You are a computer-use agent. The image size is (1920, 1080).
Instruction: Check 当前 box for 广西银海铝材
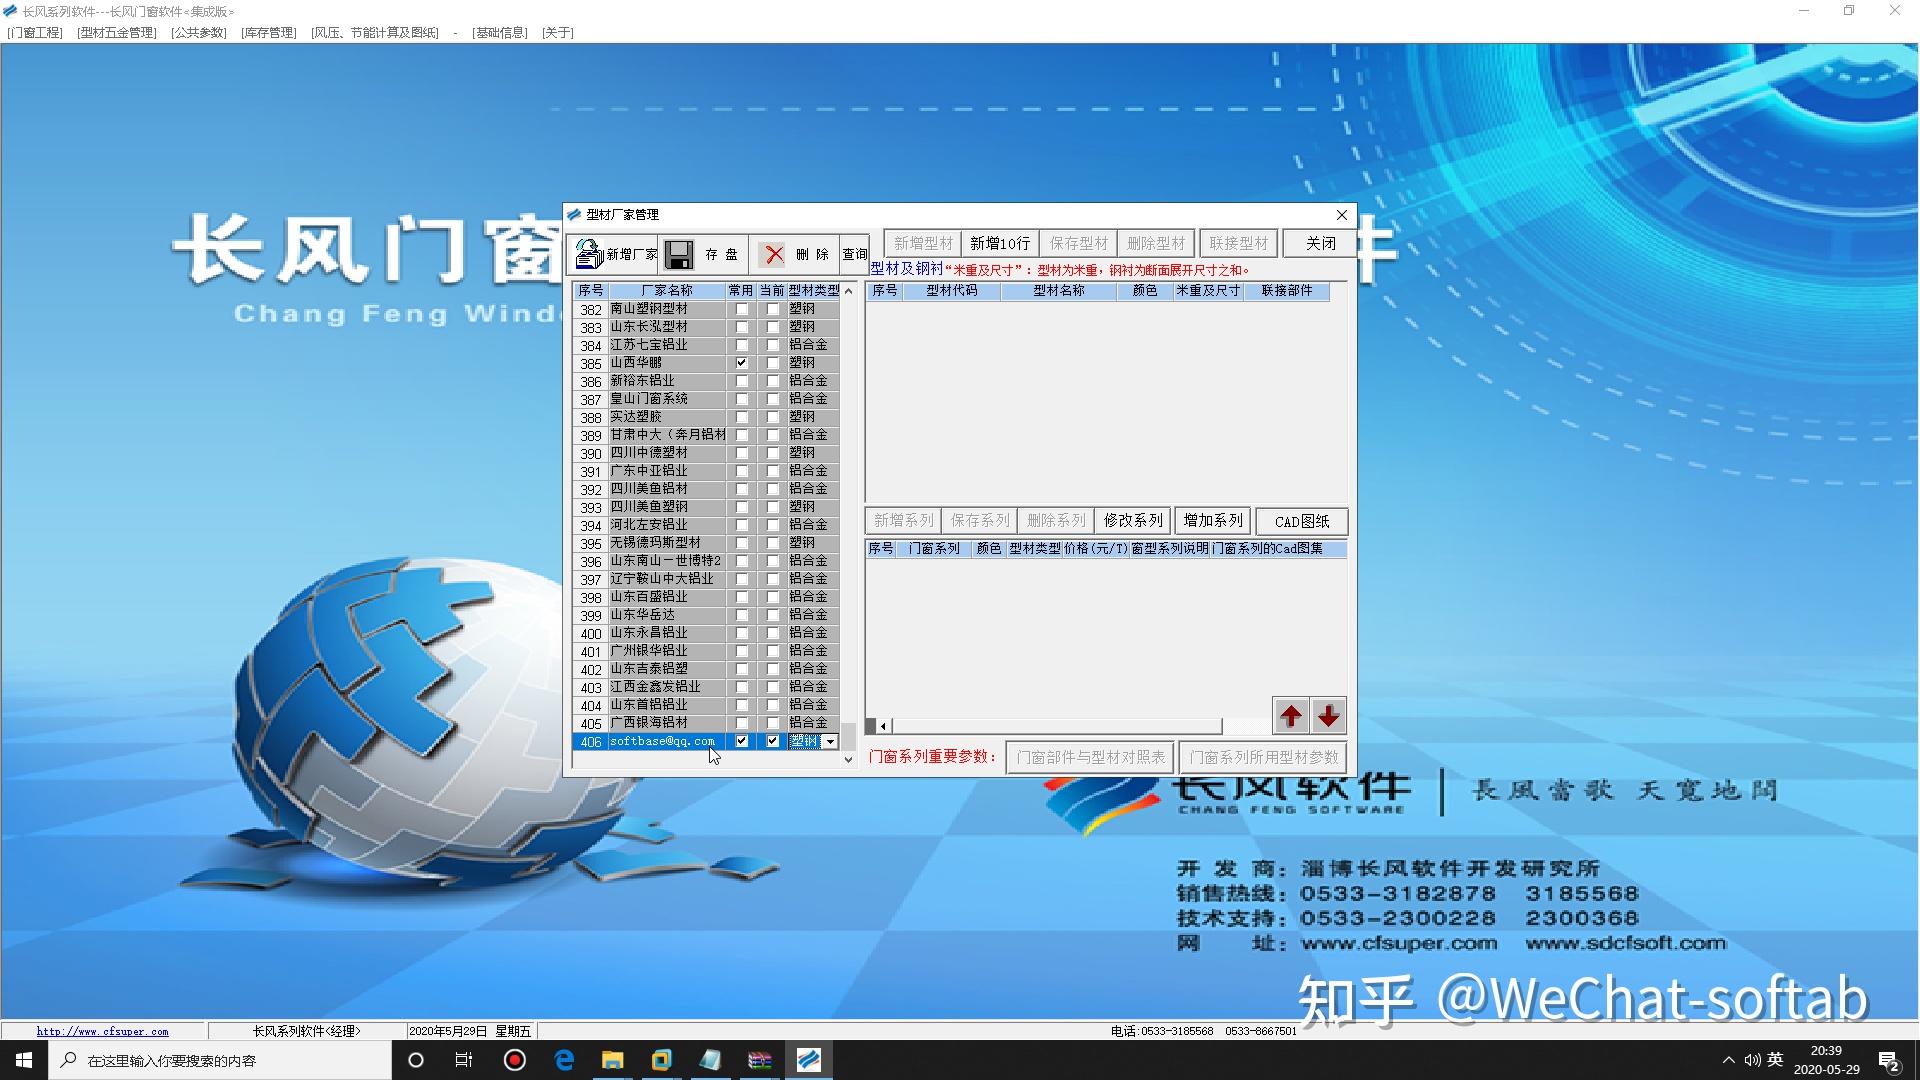coord(772,723)
